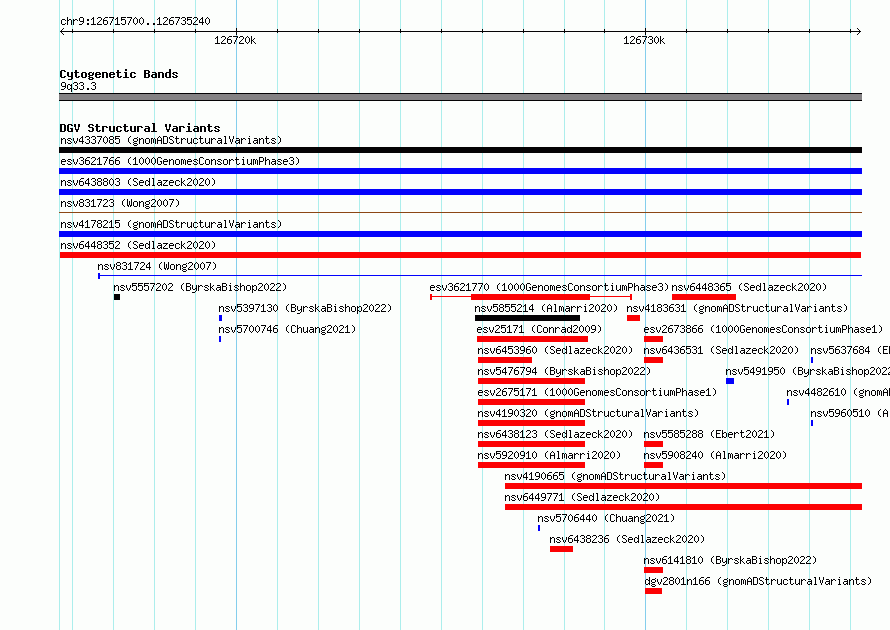
Task: Click the esv25171 Conrad2009 label
Action: [539, 329]
